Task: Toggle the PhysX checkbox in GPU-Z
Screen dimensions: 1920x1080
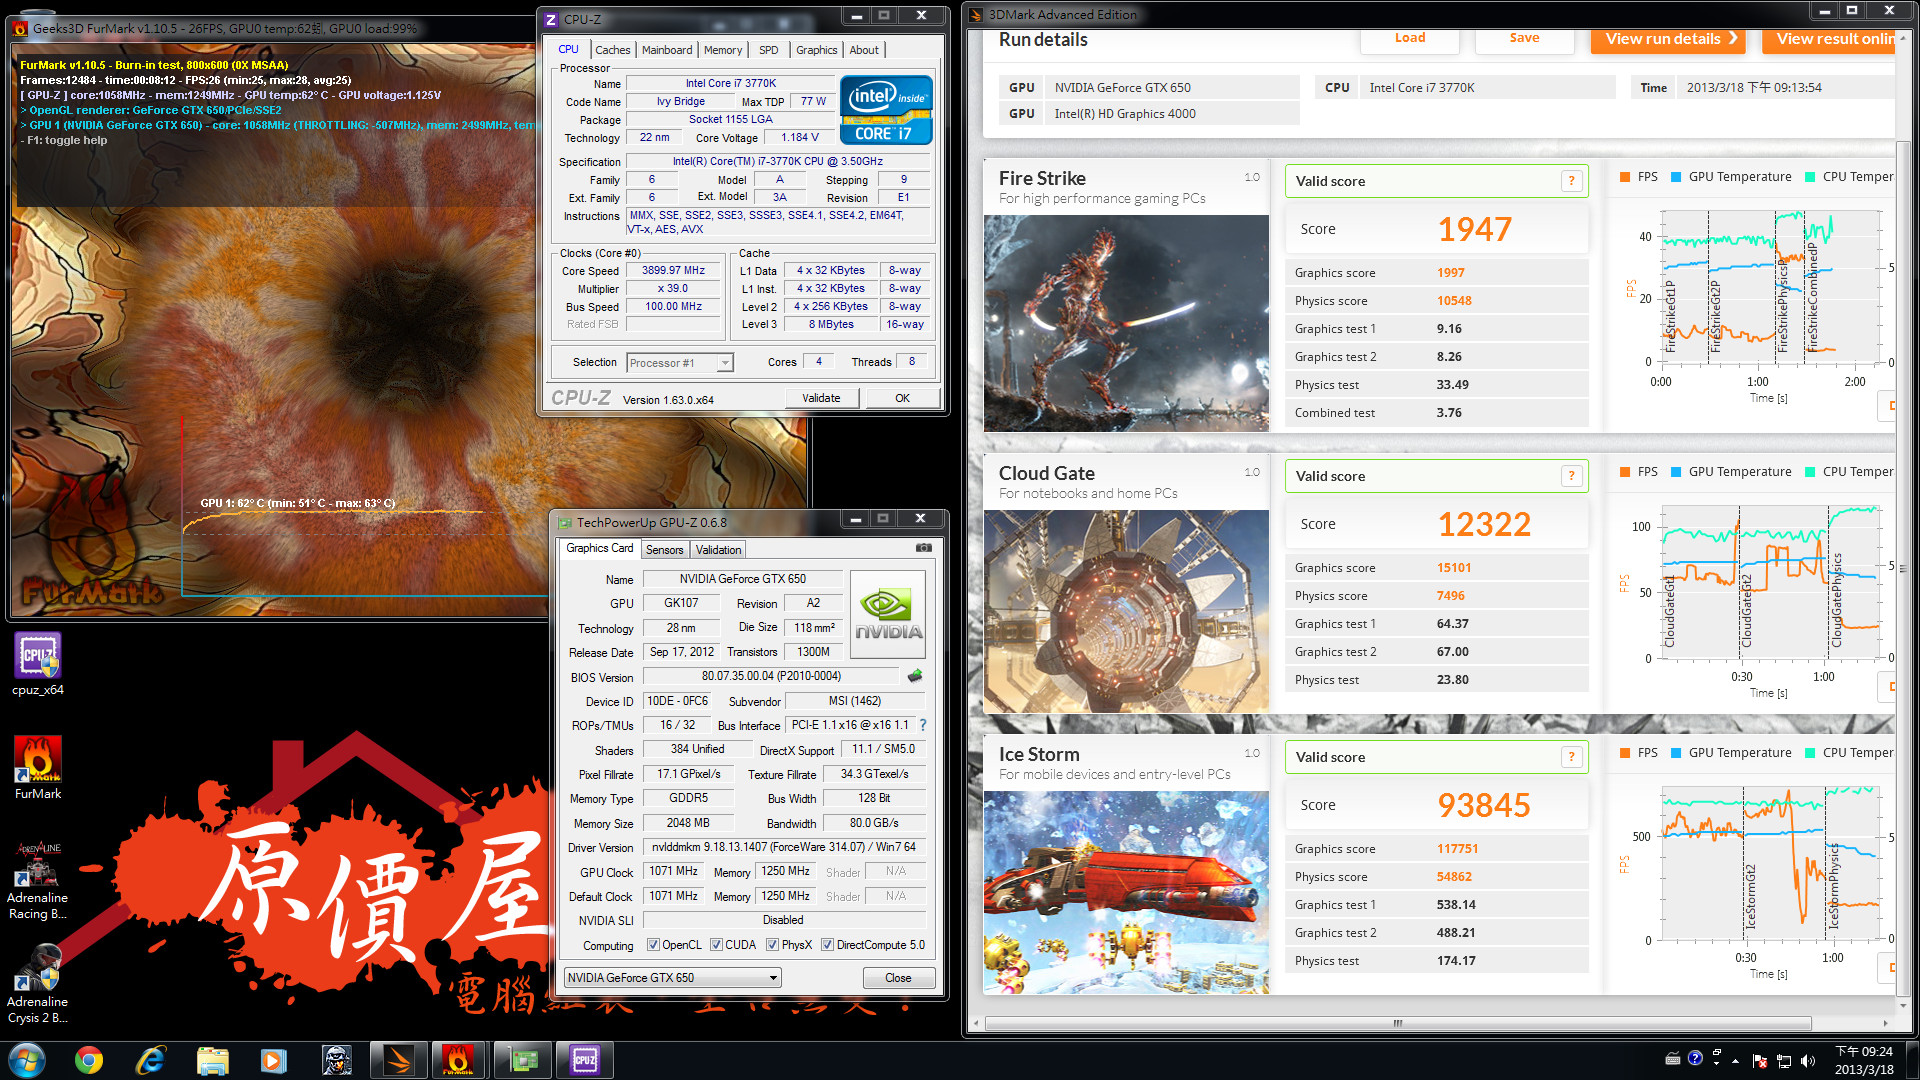Action: coord(772,945)
